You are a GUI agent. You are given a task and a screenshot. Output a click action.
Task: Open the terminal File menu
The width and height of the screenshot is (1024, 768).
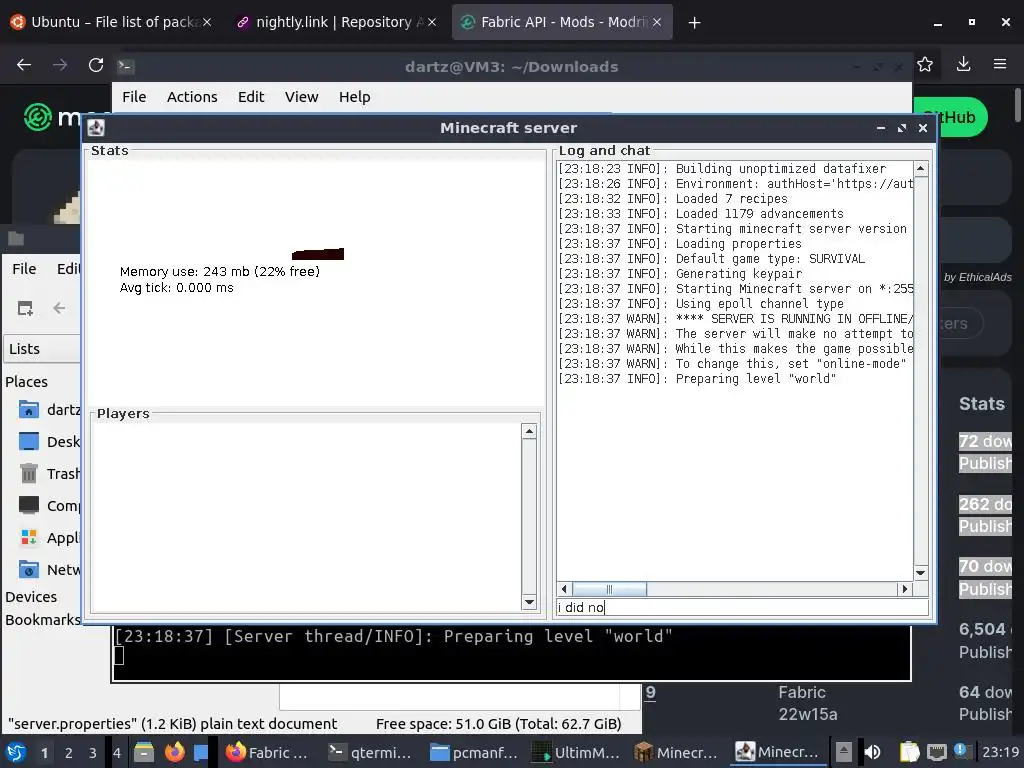(x=134, y=97)
